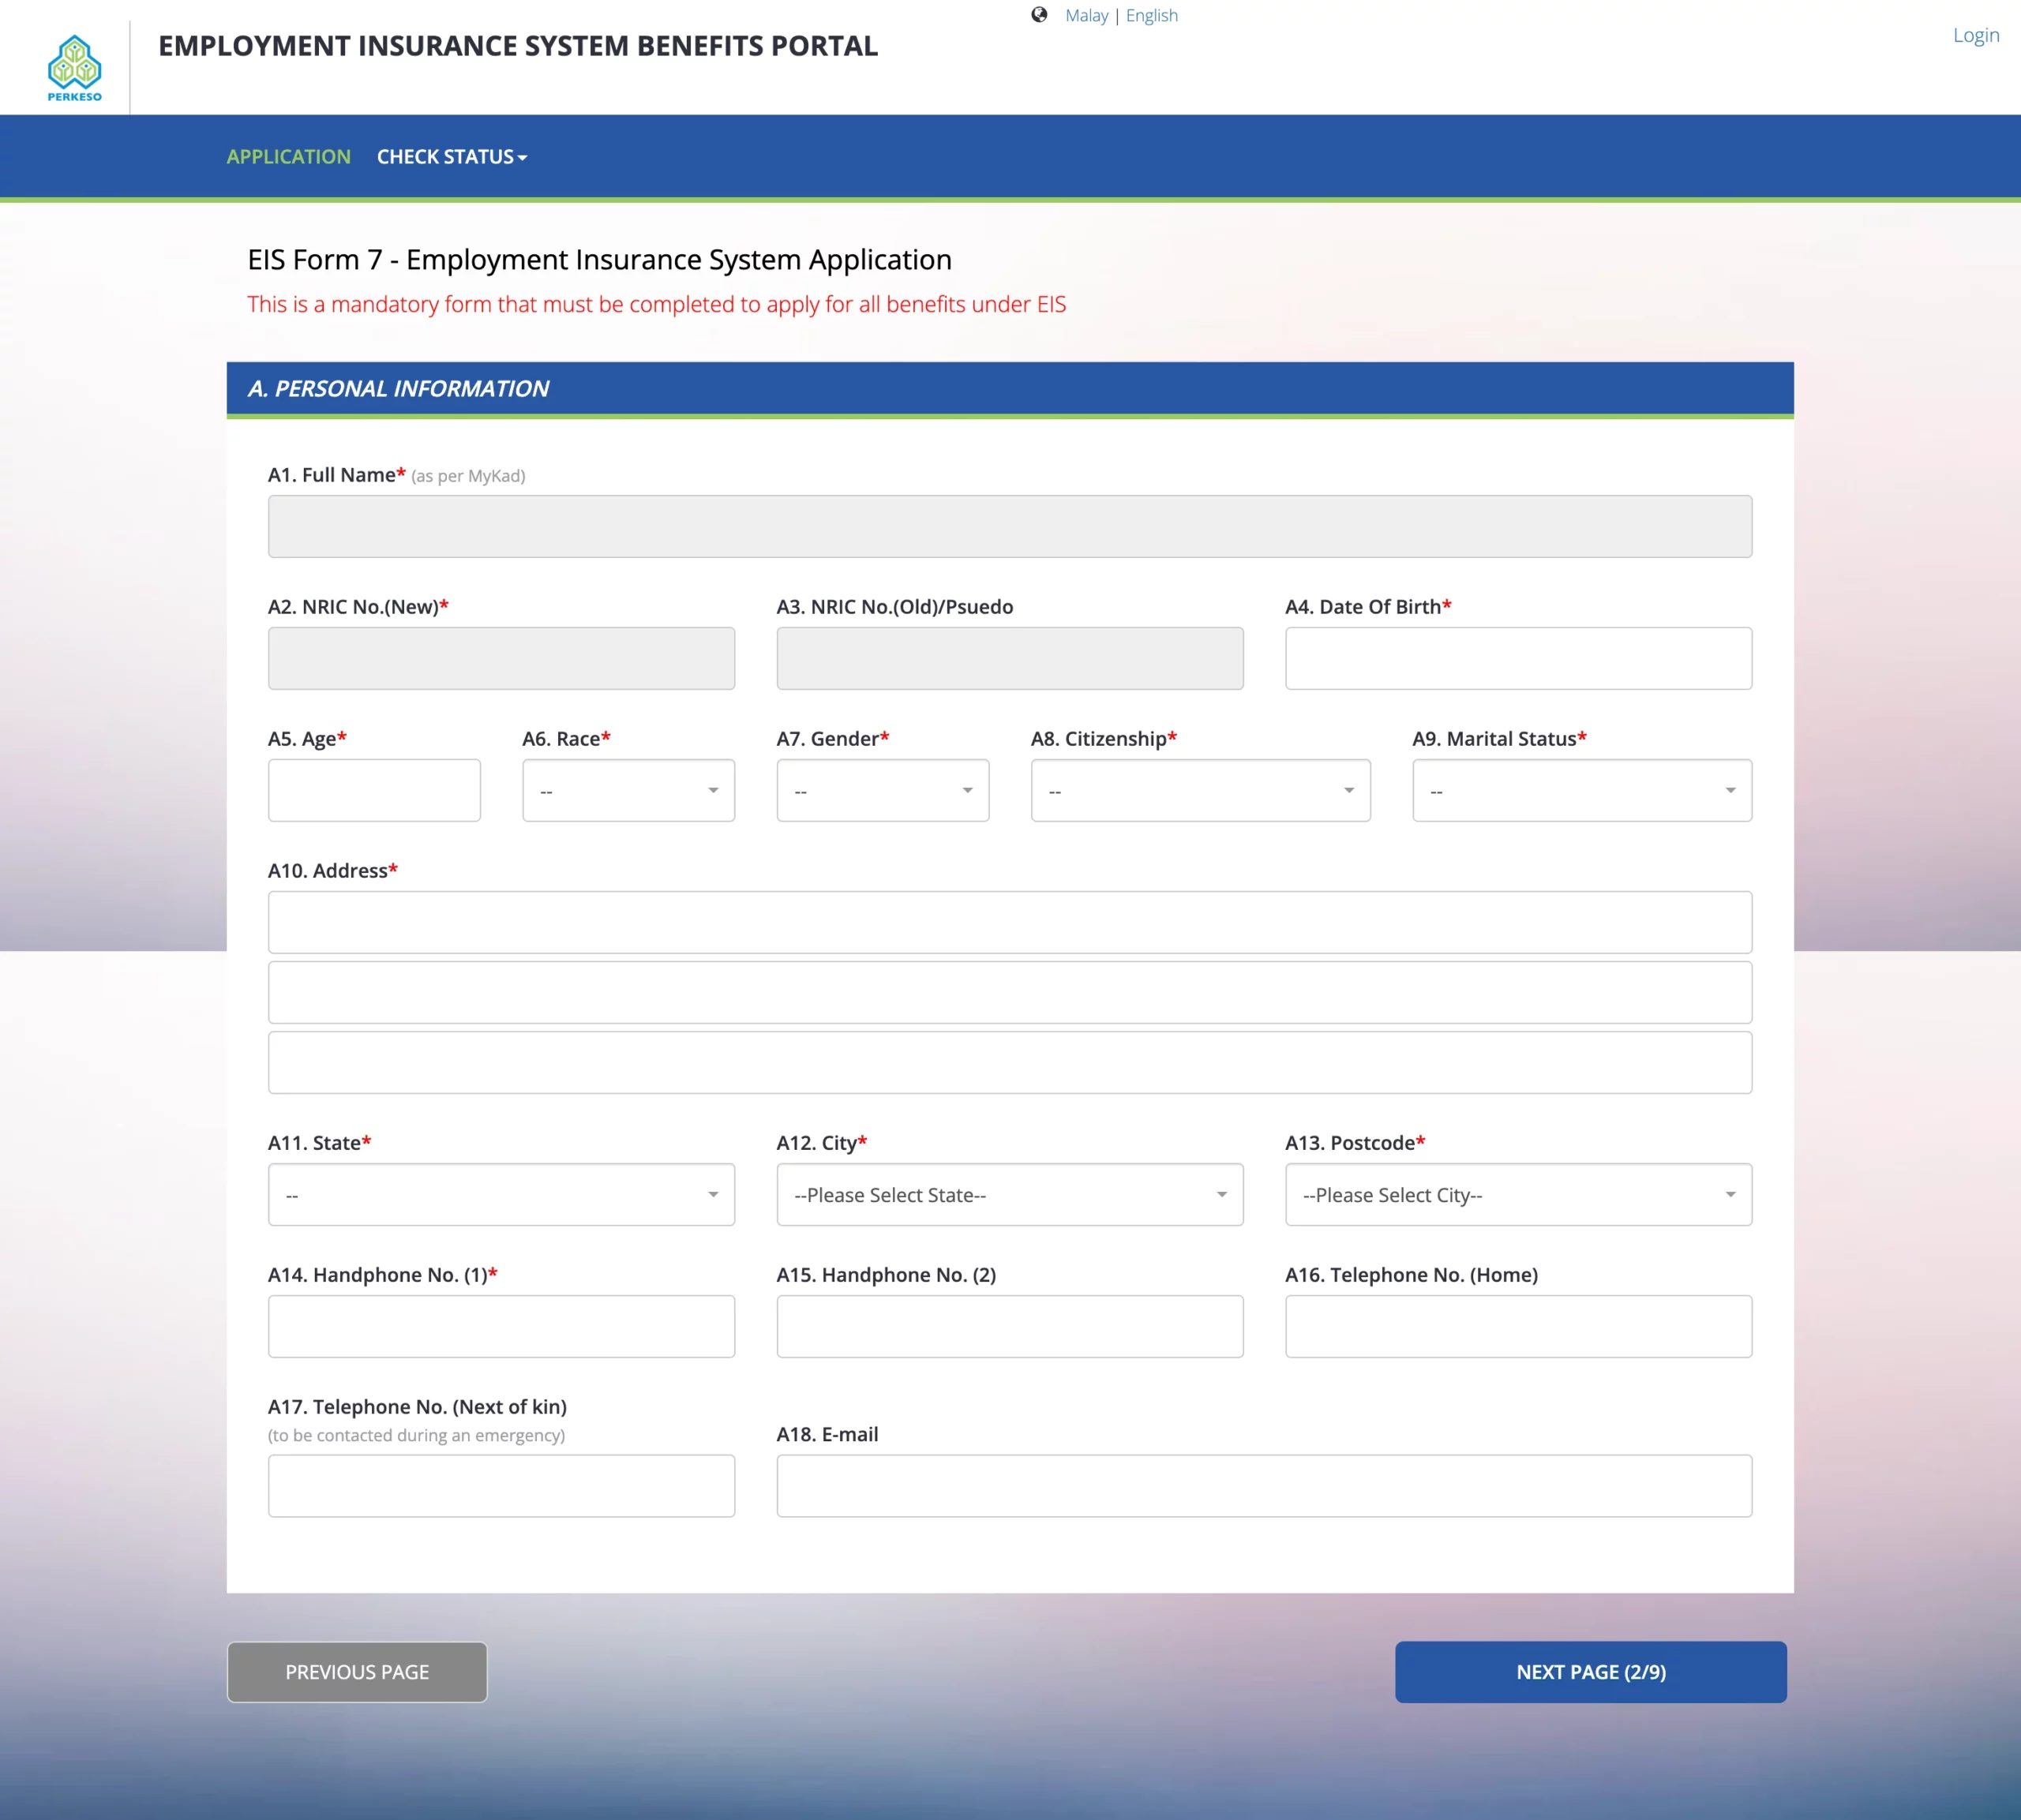Click the A4 Date Of Birth field

pos(1517,658)
